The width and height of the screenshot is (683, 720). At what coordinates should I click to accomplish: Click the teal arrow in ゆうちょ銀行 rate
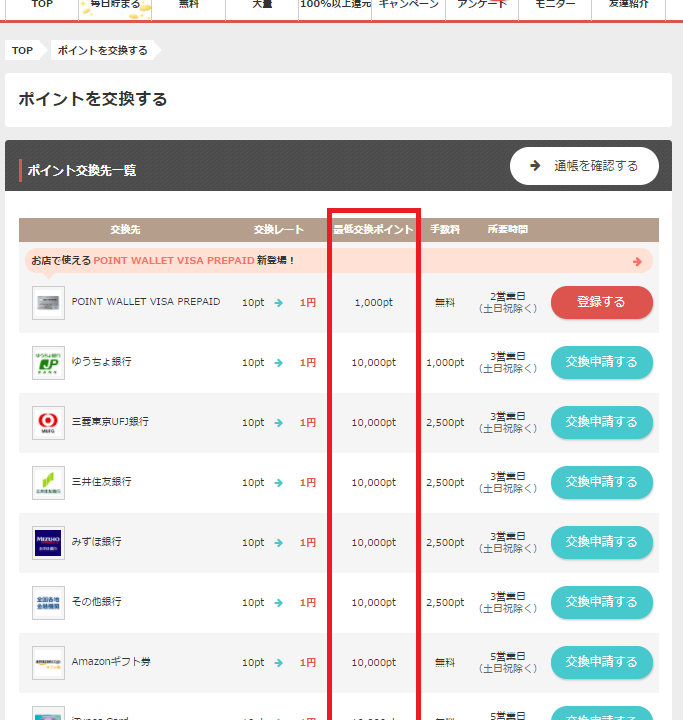[x=279, y=363]
